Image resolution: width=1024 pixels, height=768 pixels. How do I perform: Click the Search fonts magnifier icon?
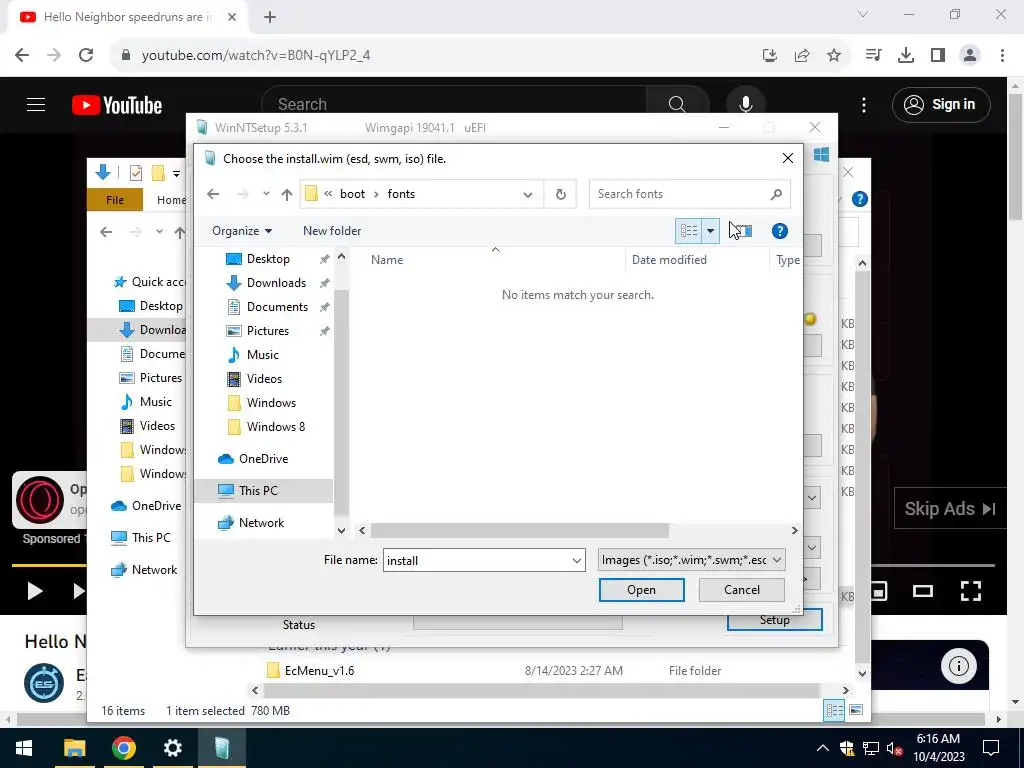click(776, 194)
